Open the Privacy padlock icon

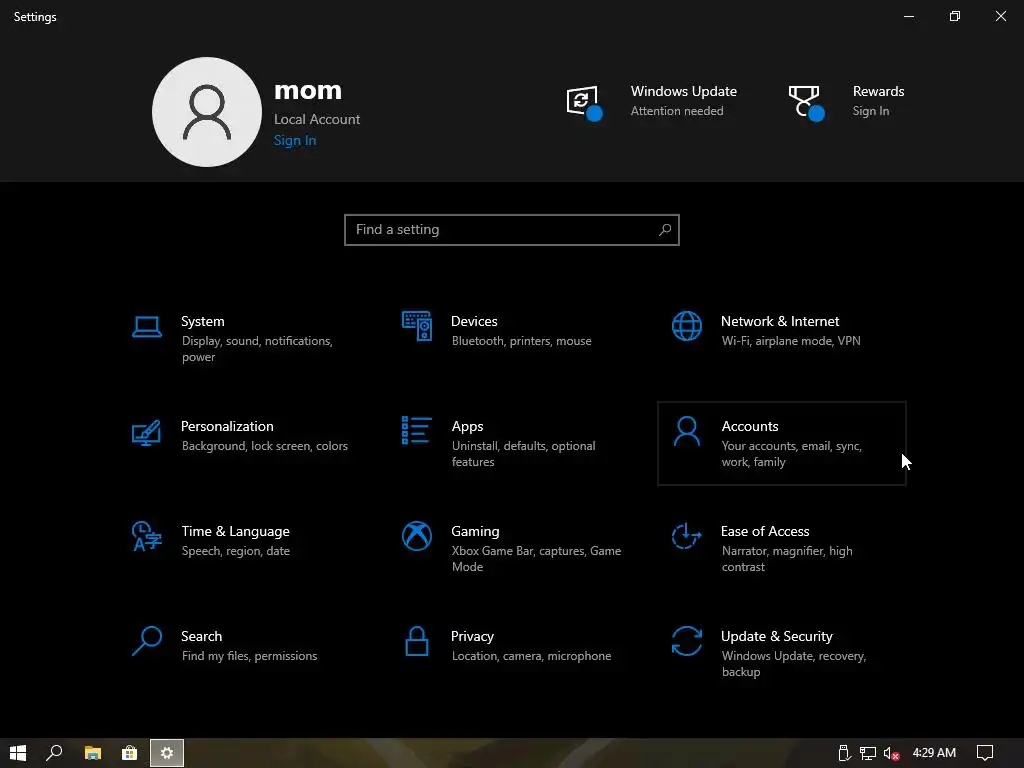[417, 641]
